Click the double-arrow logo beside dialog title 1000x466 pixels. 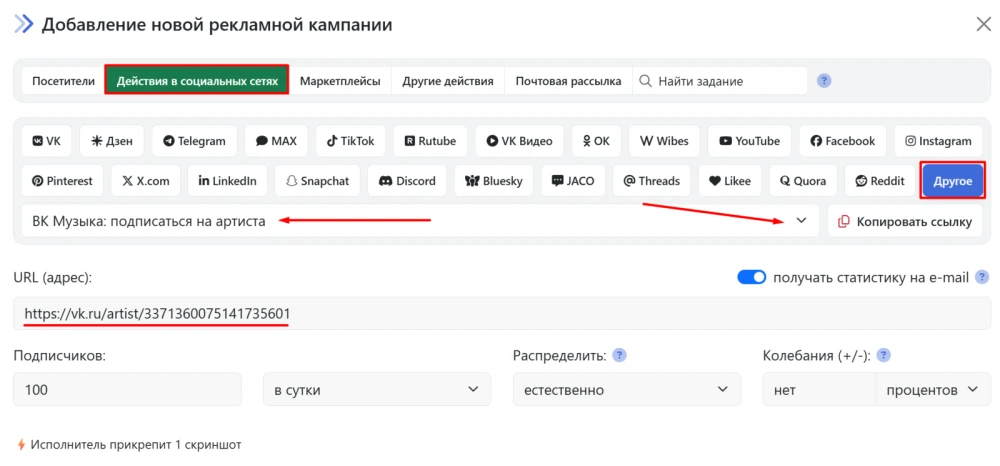tap(24, 25)
